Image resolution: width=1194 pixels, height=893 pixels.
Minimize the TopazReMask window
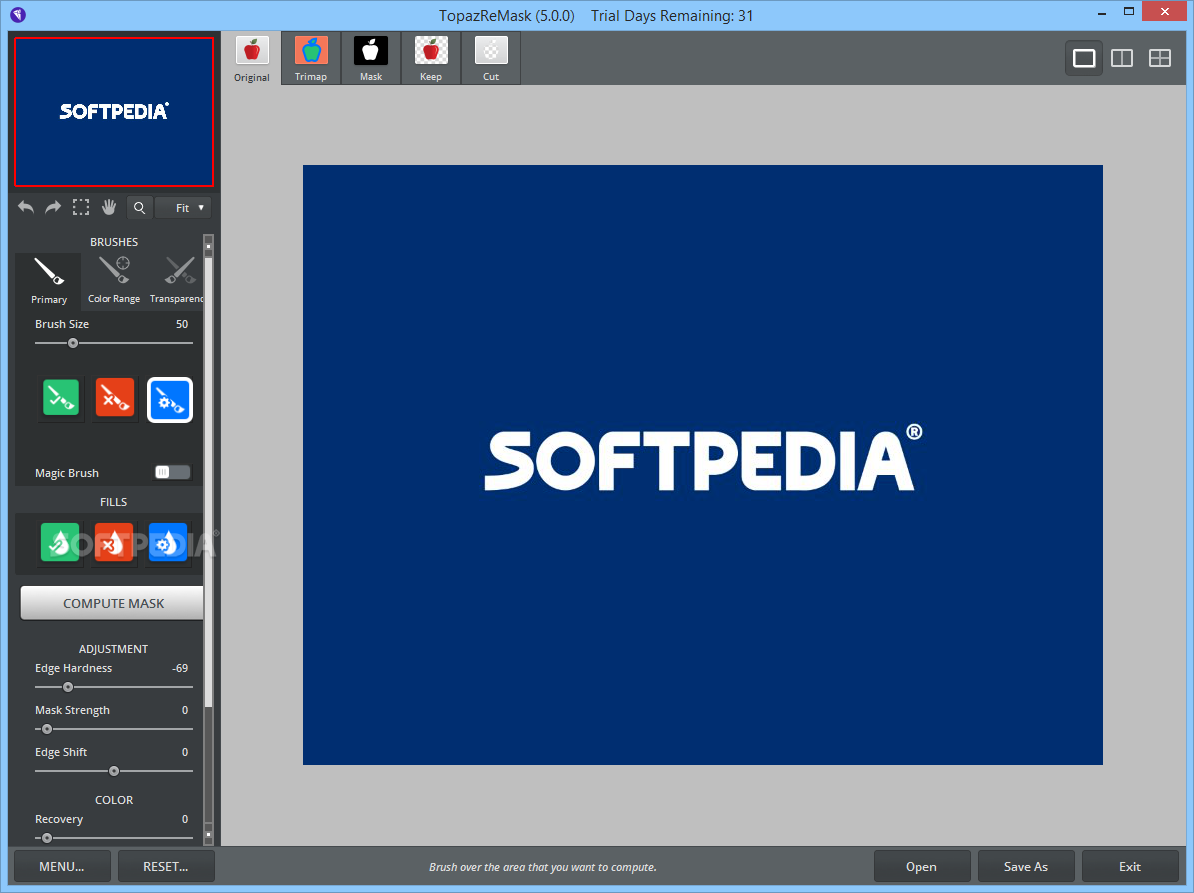1102,13
